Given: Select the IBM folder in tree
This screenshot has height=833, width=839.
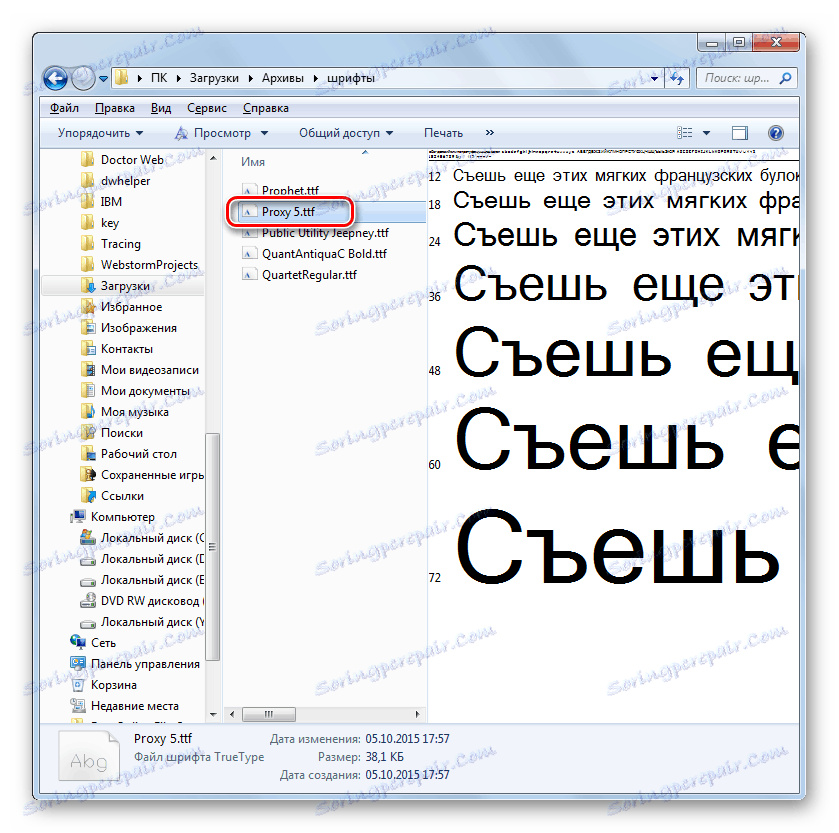Looking at the screenshot, I should pyautogui.click(x=111, y=202).
